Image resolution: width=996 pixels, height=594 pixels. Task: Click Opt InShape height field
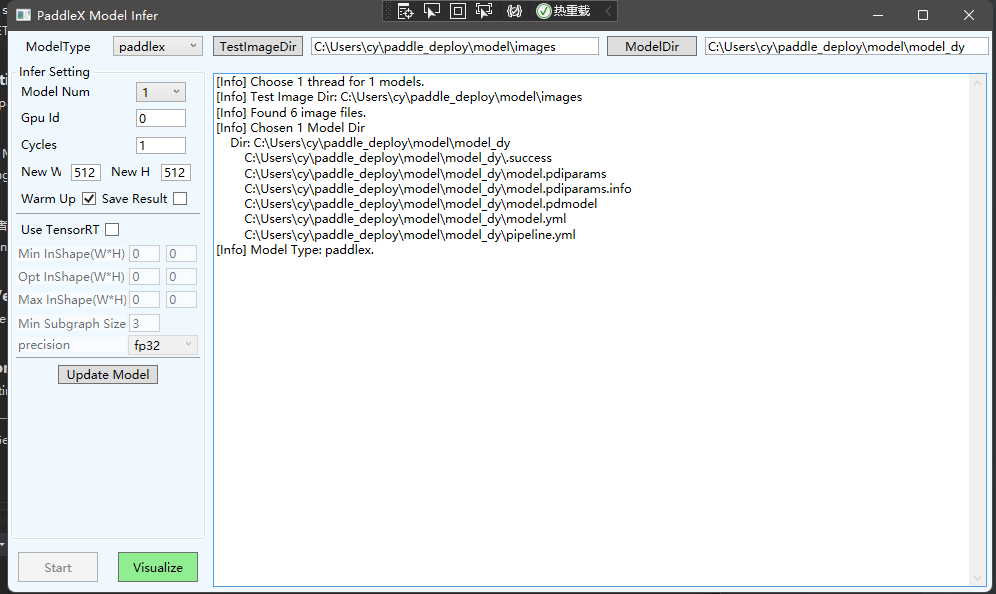181,277
